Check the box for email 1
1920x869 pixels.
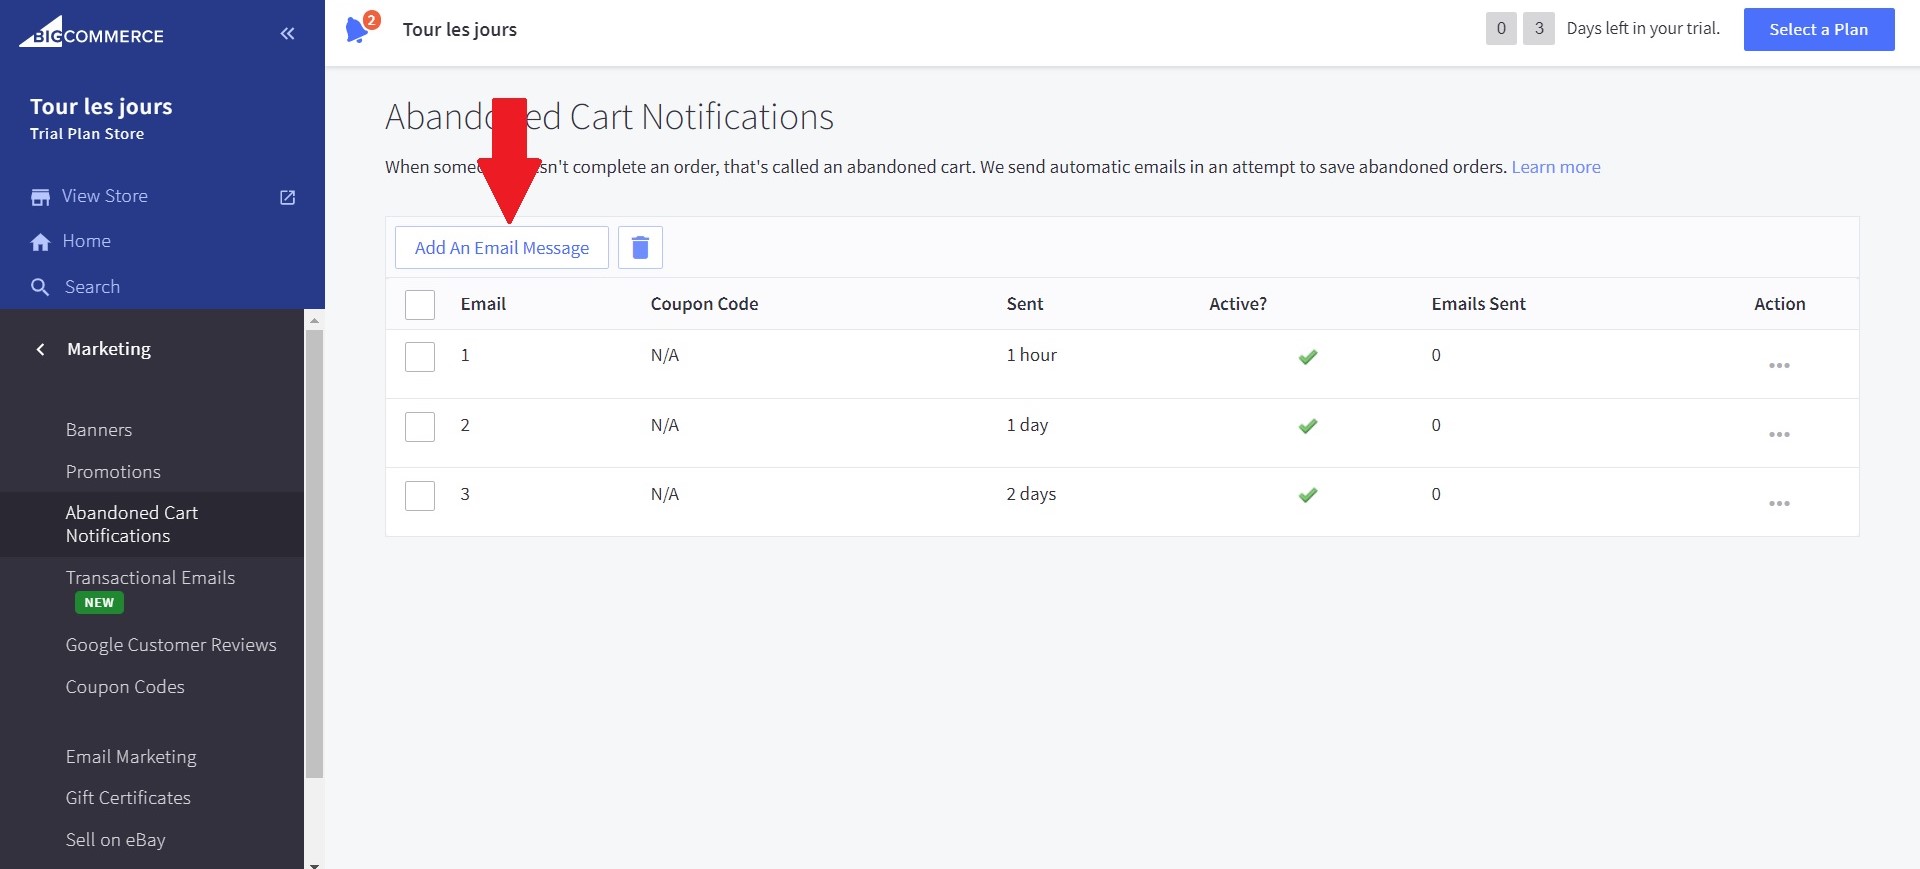420,357
